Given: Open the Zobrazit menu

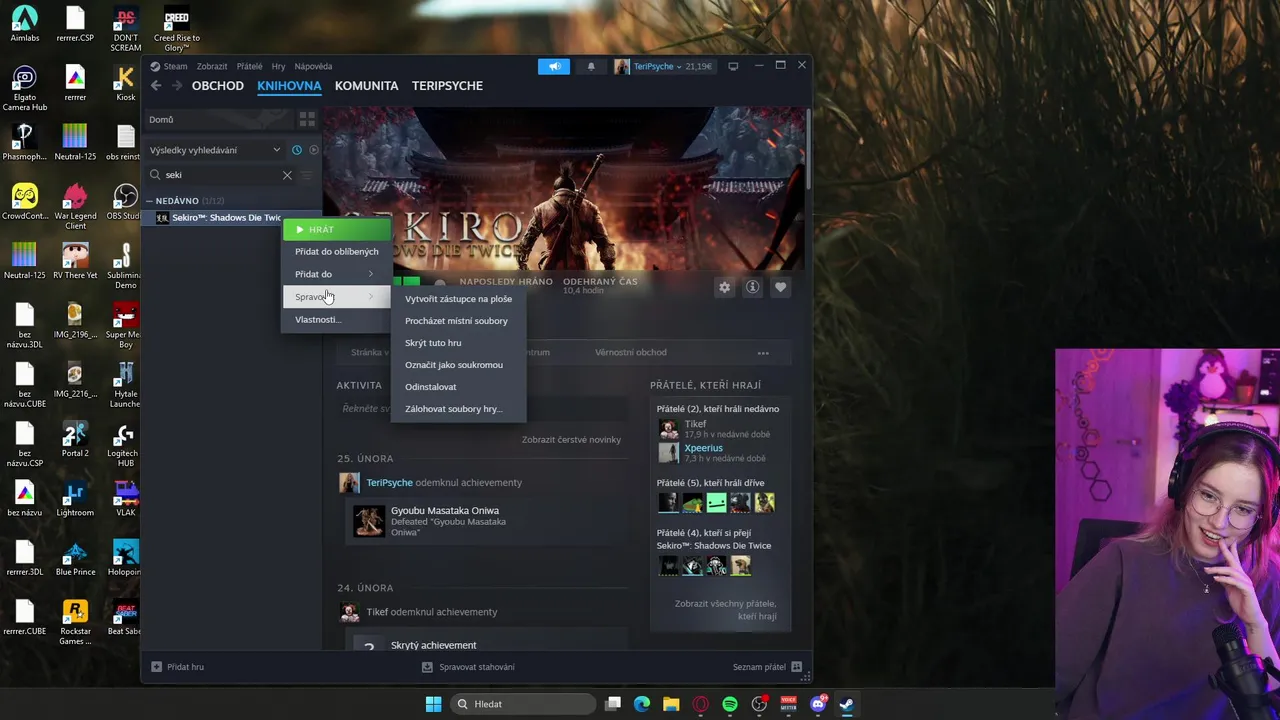Looking at the screenshot, I should 212,66.
